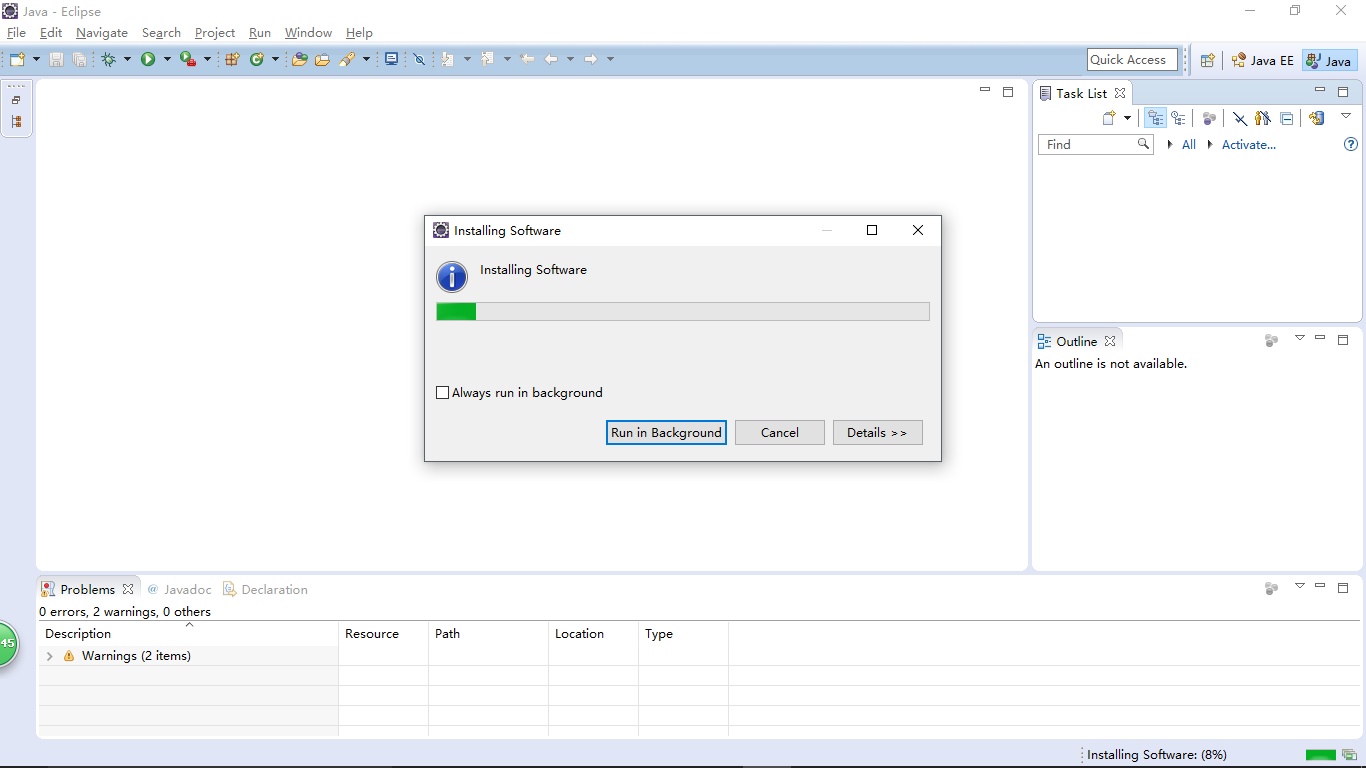Open the Run menu

[260, 33]
